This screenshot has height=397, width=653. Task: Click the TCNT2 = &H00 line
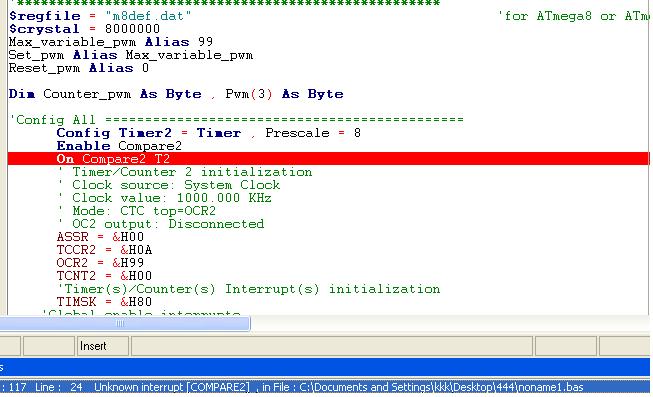pyautogui.click(x=105, y=276)
